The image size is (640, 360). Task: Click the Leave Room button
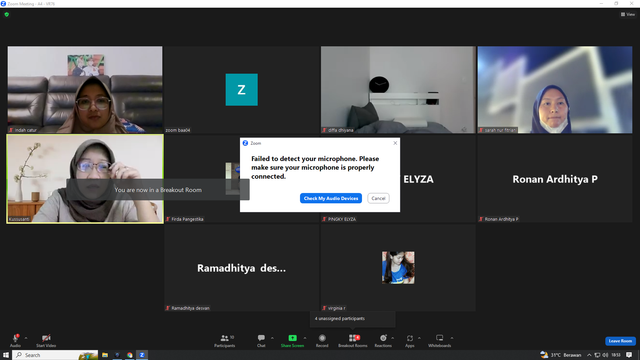620,341
